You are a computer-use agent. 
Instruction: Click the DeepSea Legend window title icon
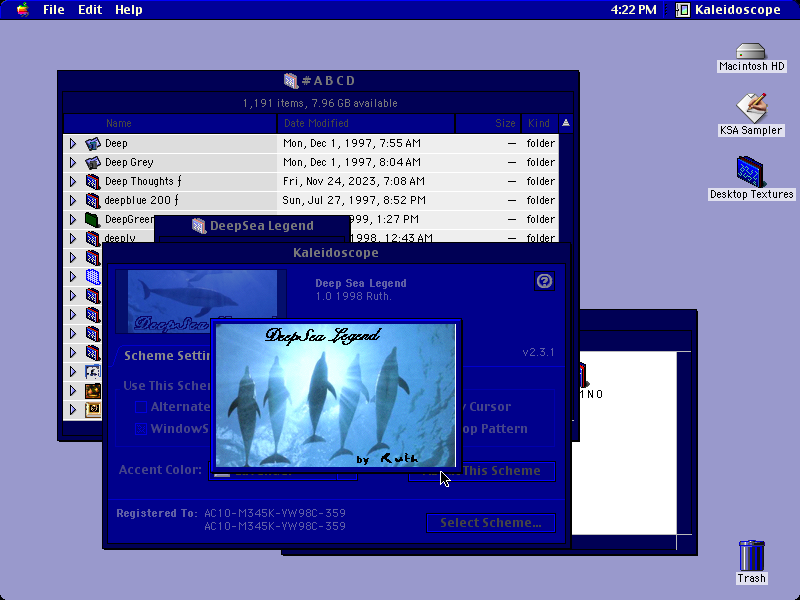pos(199,226)
